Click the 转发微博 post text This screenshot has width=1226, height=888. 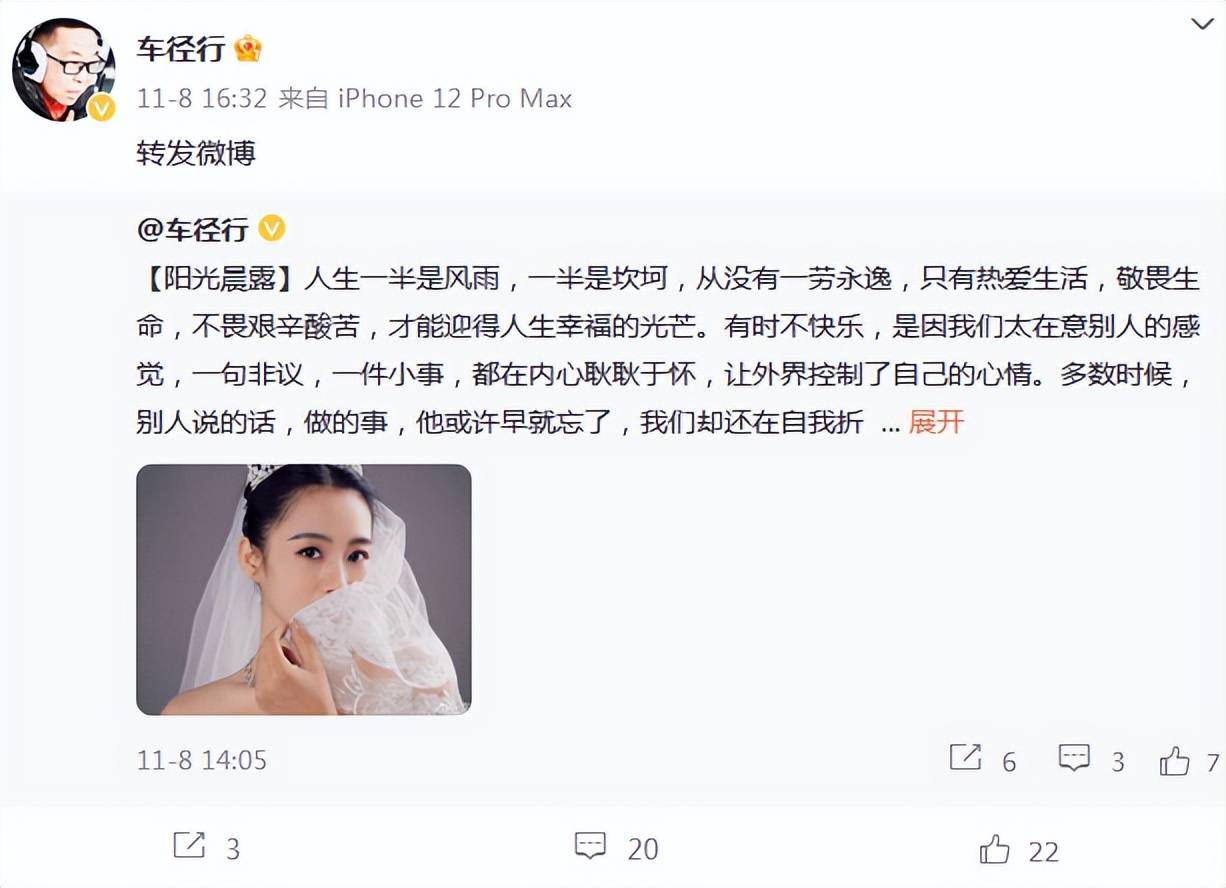tap(196, 153)
